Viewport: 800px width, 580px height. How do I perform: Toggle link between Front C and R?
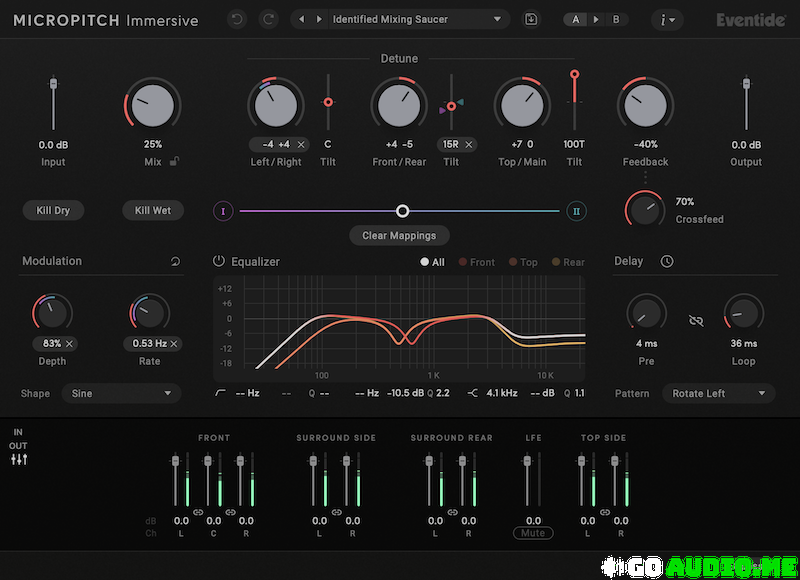[231, 512]
